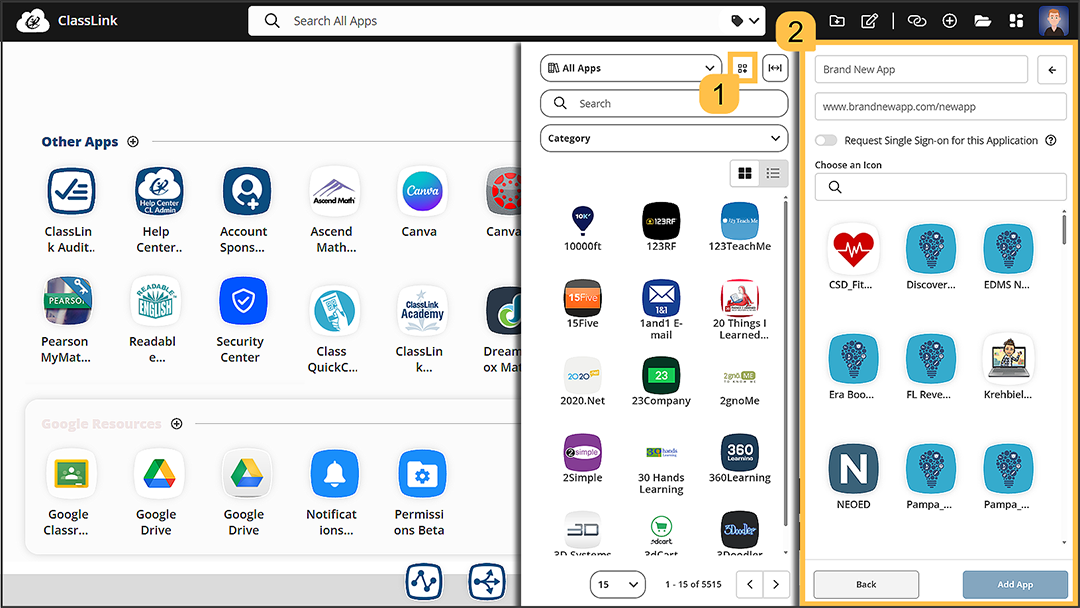Toggle Request Single Sign-on switch

pos(826,140)
